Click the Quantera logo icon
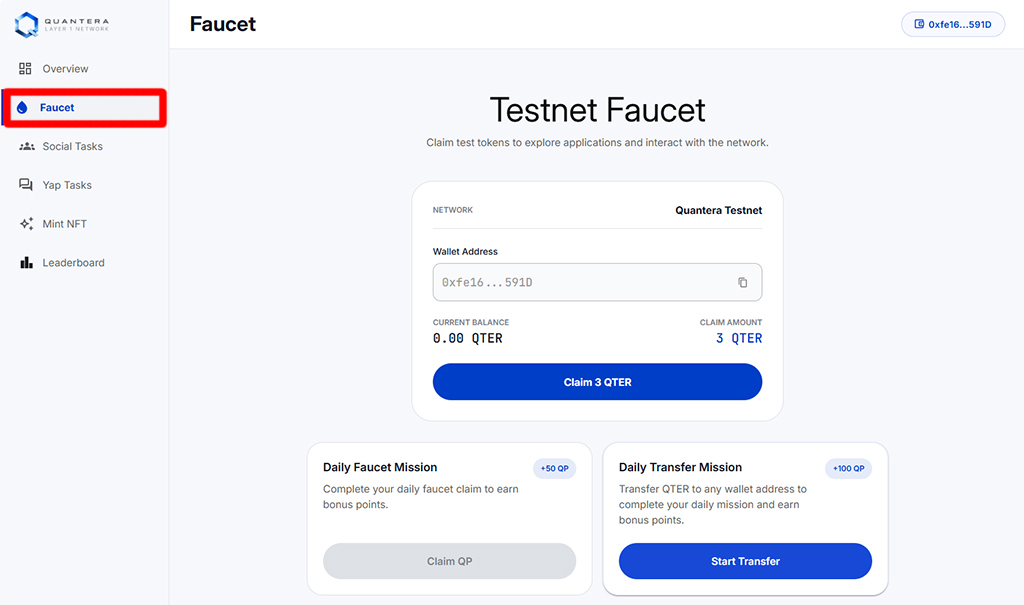1024x605 pixels. click(27, 25)
